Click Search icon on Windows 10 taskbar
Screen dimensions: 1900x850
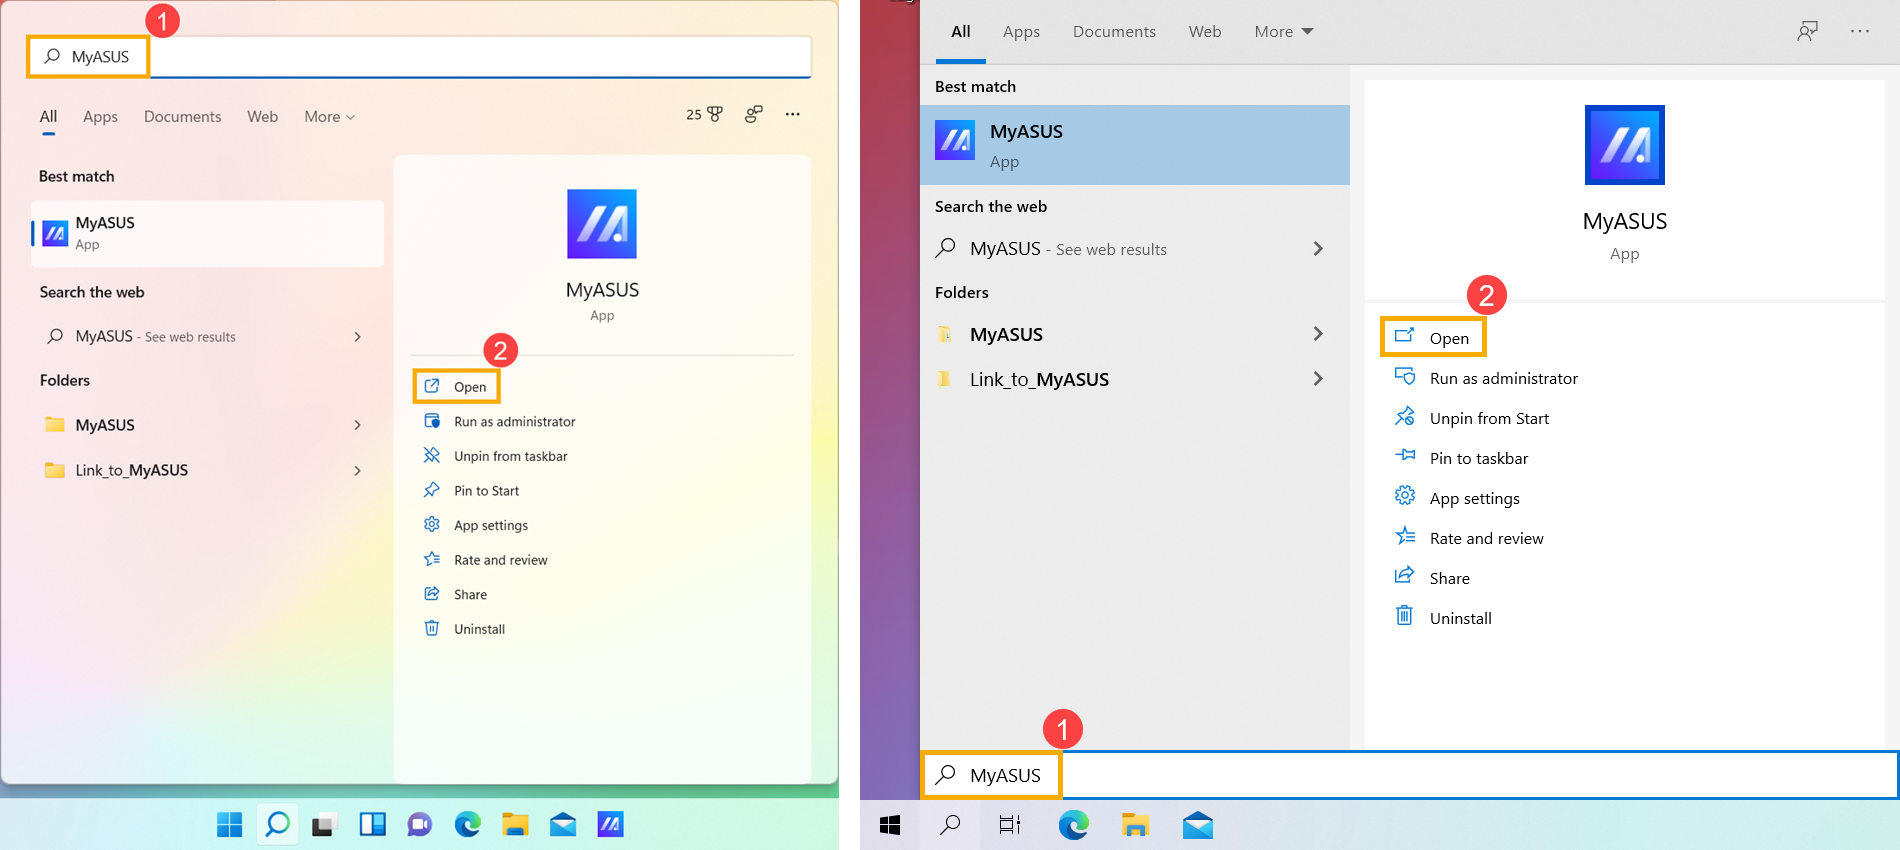click(x=950, y=825)
